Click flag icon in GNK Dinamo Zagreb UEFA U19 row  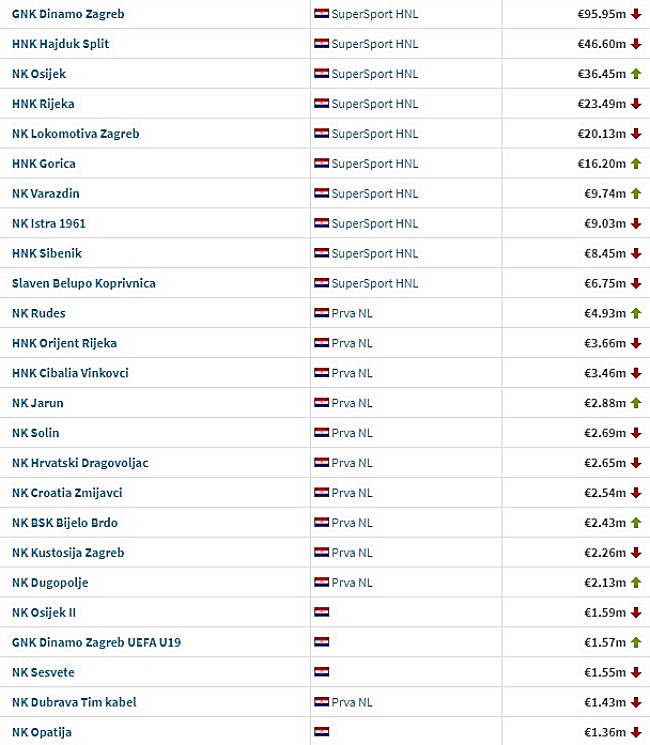click(x=321, y=642)
